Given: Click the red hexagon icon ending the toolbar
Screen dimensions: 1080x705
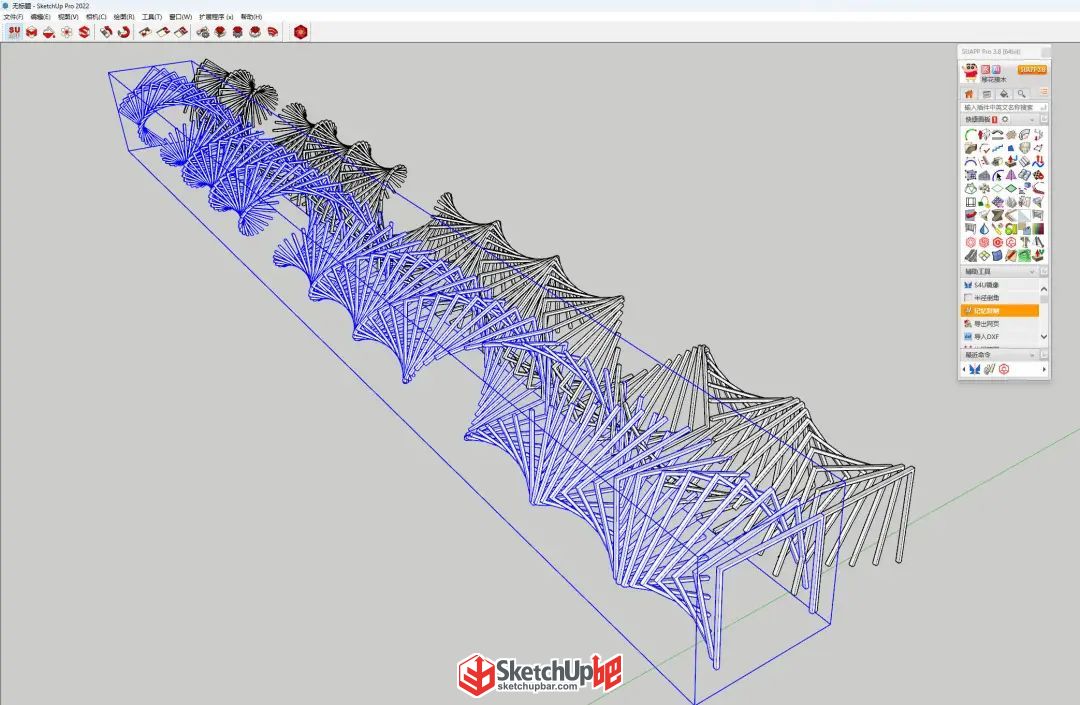Looking at the screenshot, I should point(301,32).
